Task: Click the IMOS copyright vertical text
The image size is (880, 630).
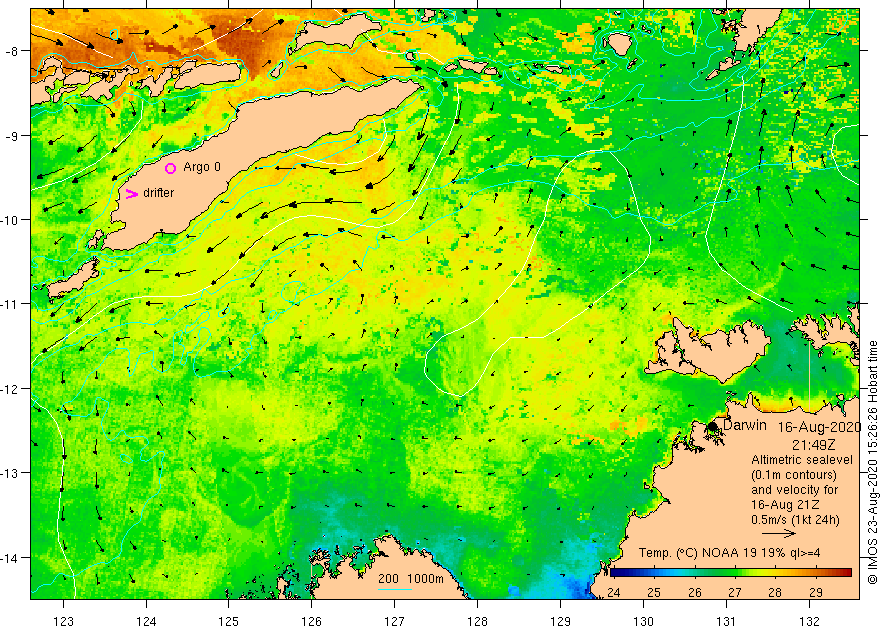Action: pyautogui.click(x=872, y=463)
